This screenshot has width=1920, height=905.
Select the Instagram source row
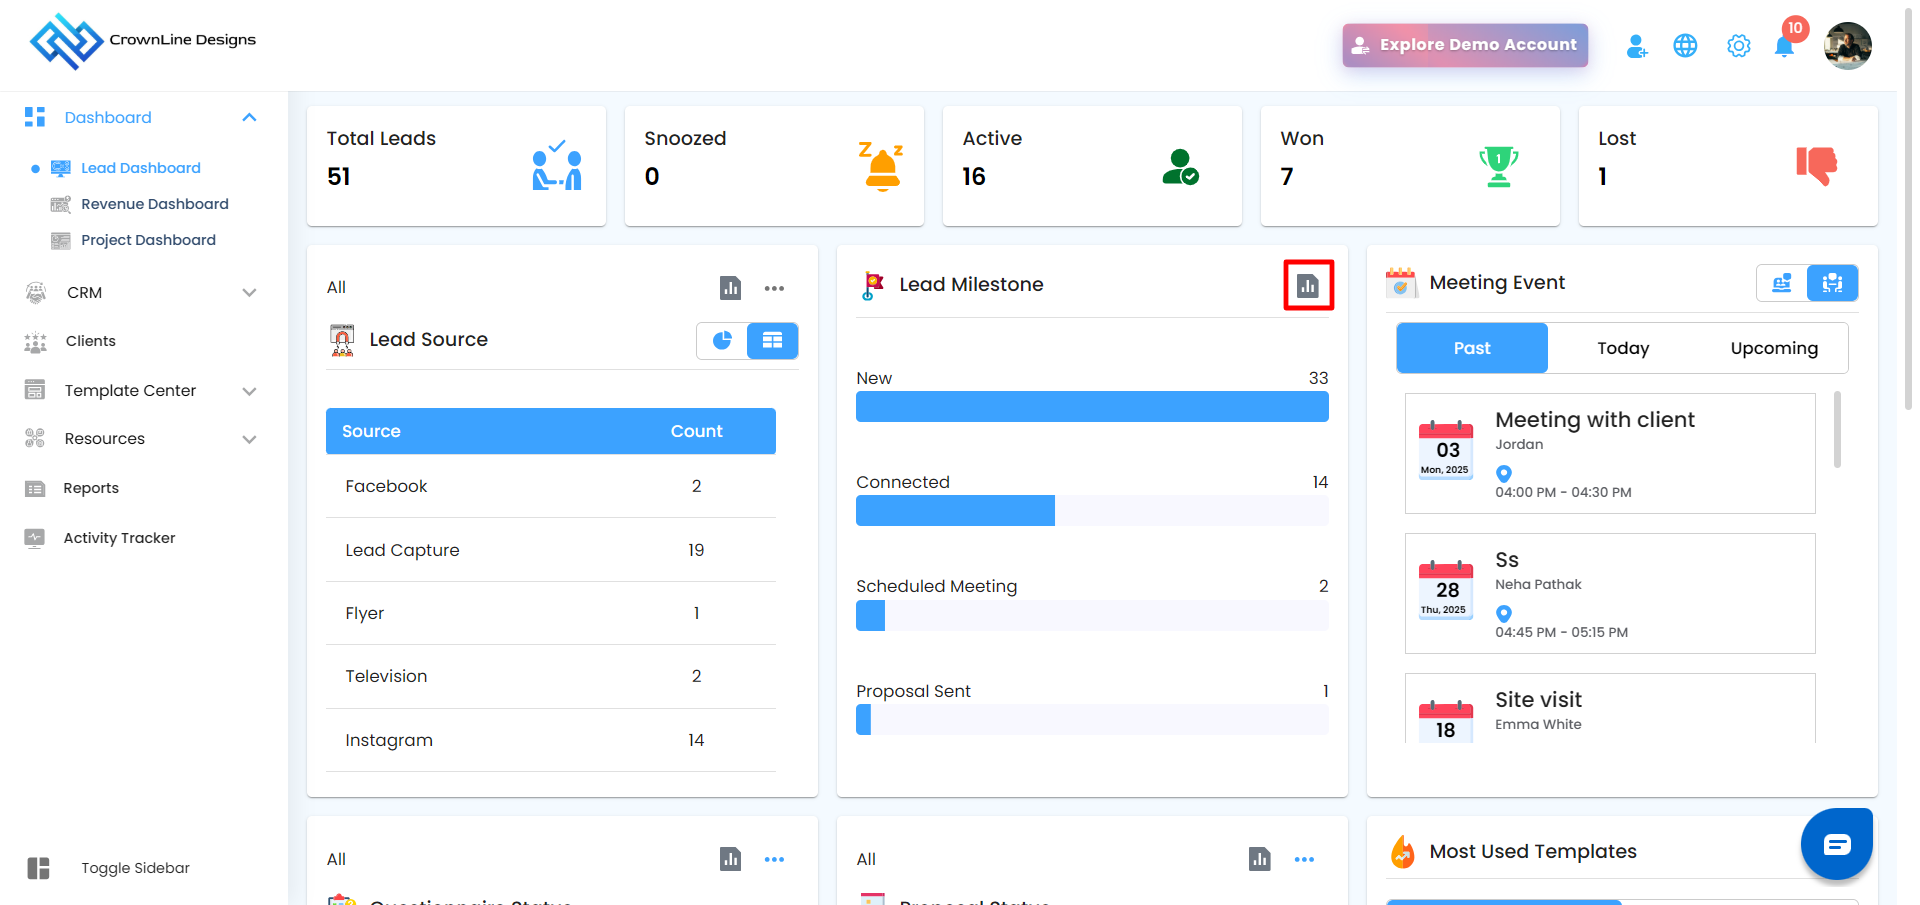[x=551, y=740]
